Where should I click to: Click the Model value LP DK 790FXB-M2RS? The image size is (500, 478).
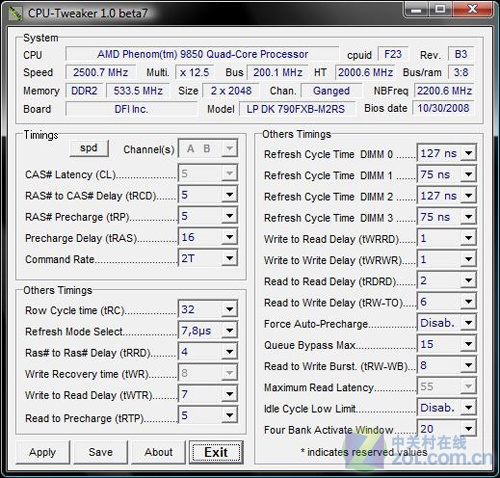(297, 109)
